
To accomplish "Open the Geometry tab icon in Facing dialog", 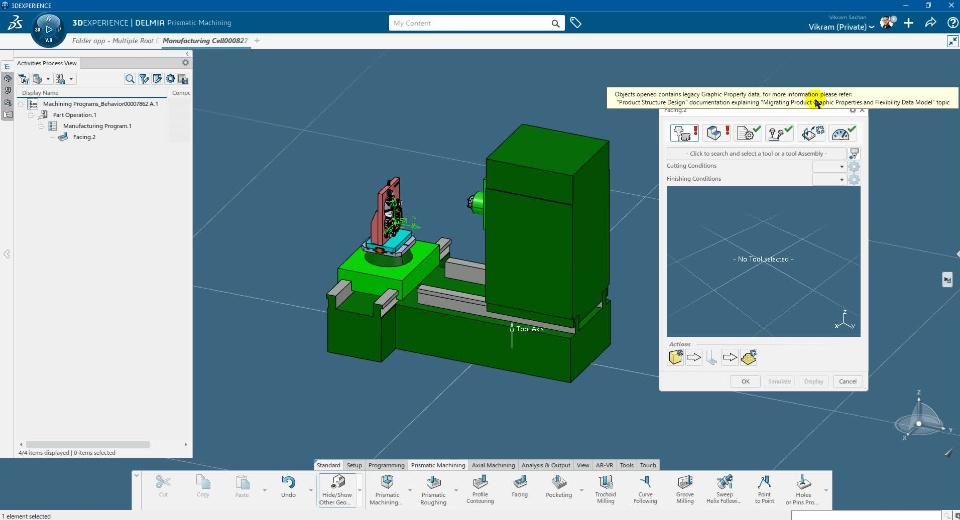I will 716,133.
